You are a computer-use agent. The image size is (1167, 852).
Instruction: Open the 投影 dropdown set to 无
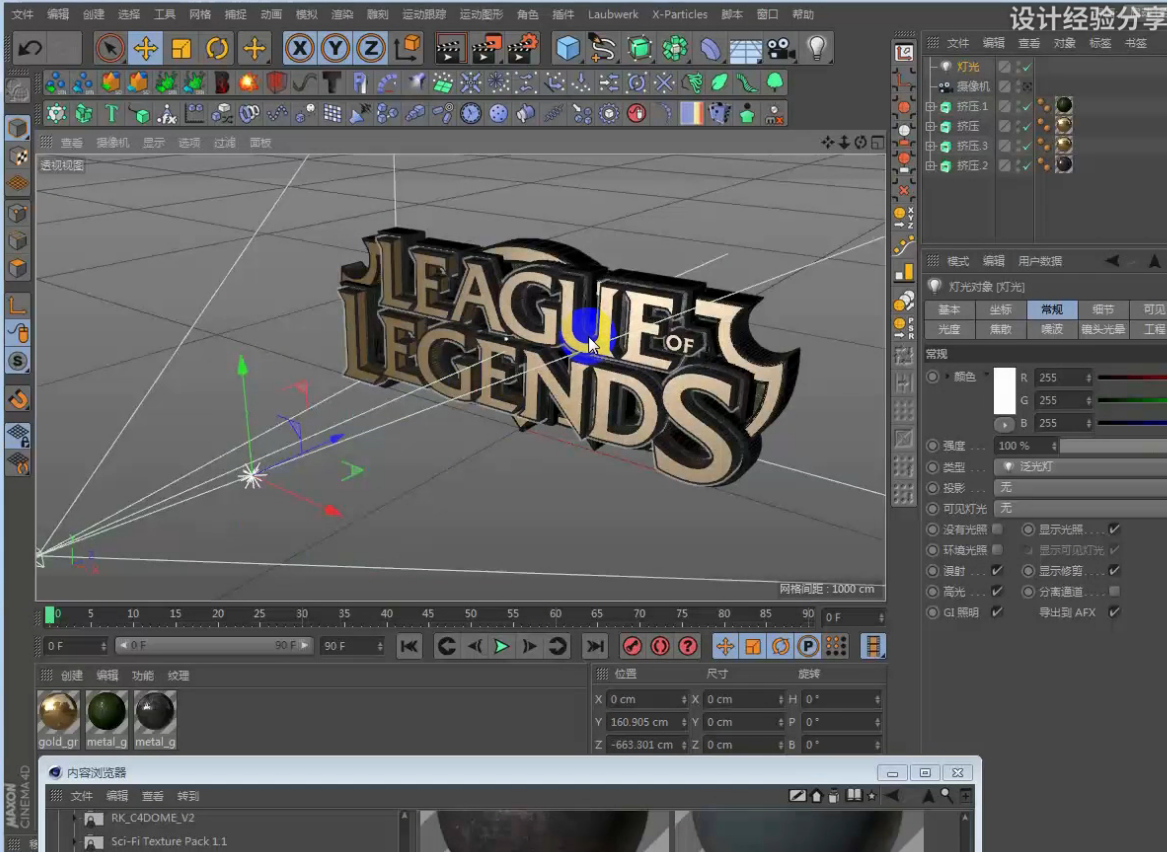pos(1081,487)
